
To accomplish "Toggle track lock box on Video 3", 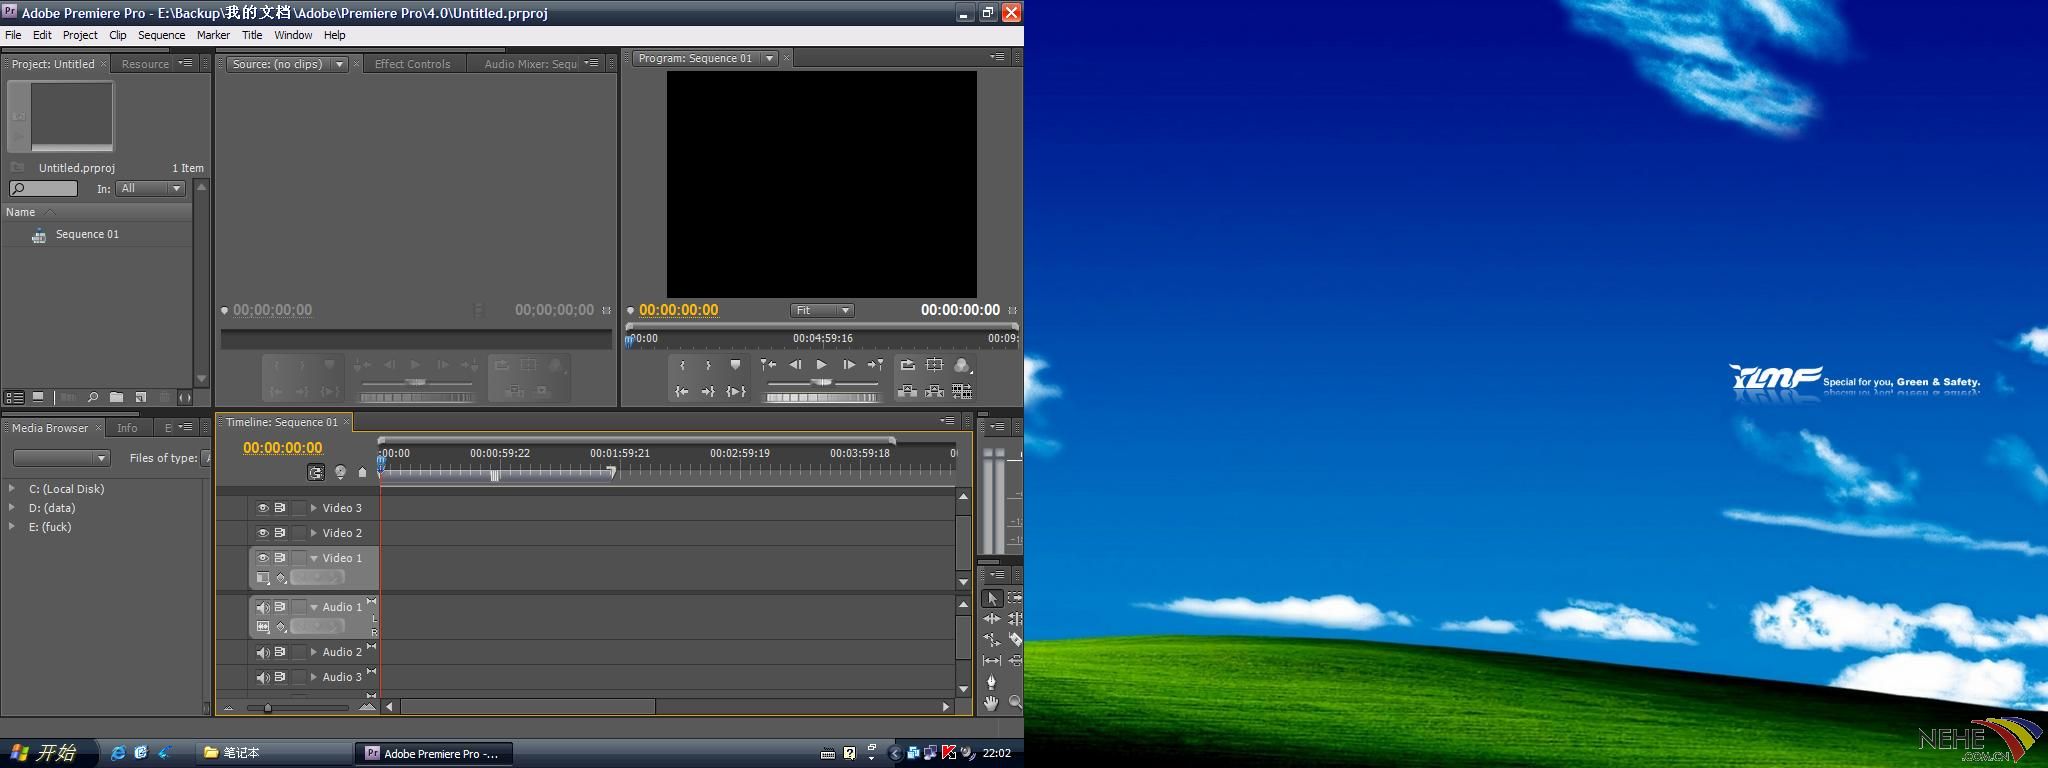I will tap(298, 508).
